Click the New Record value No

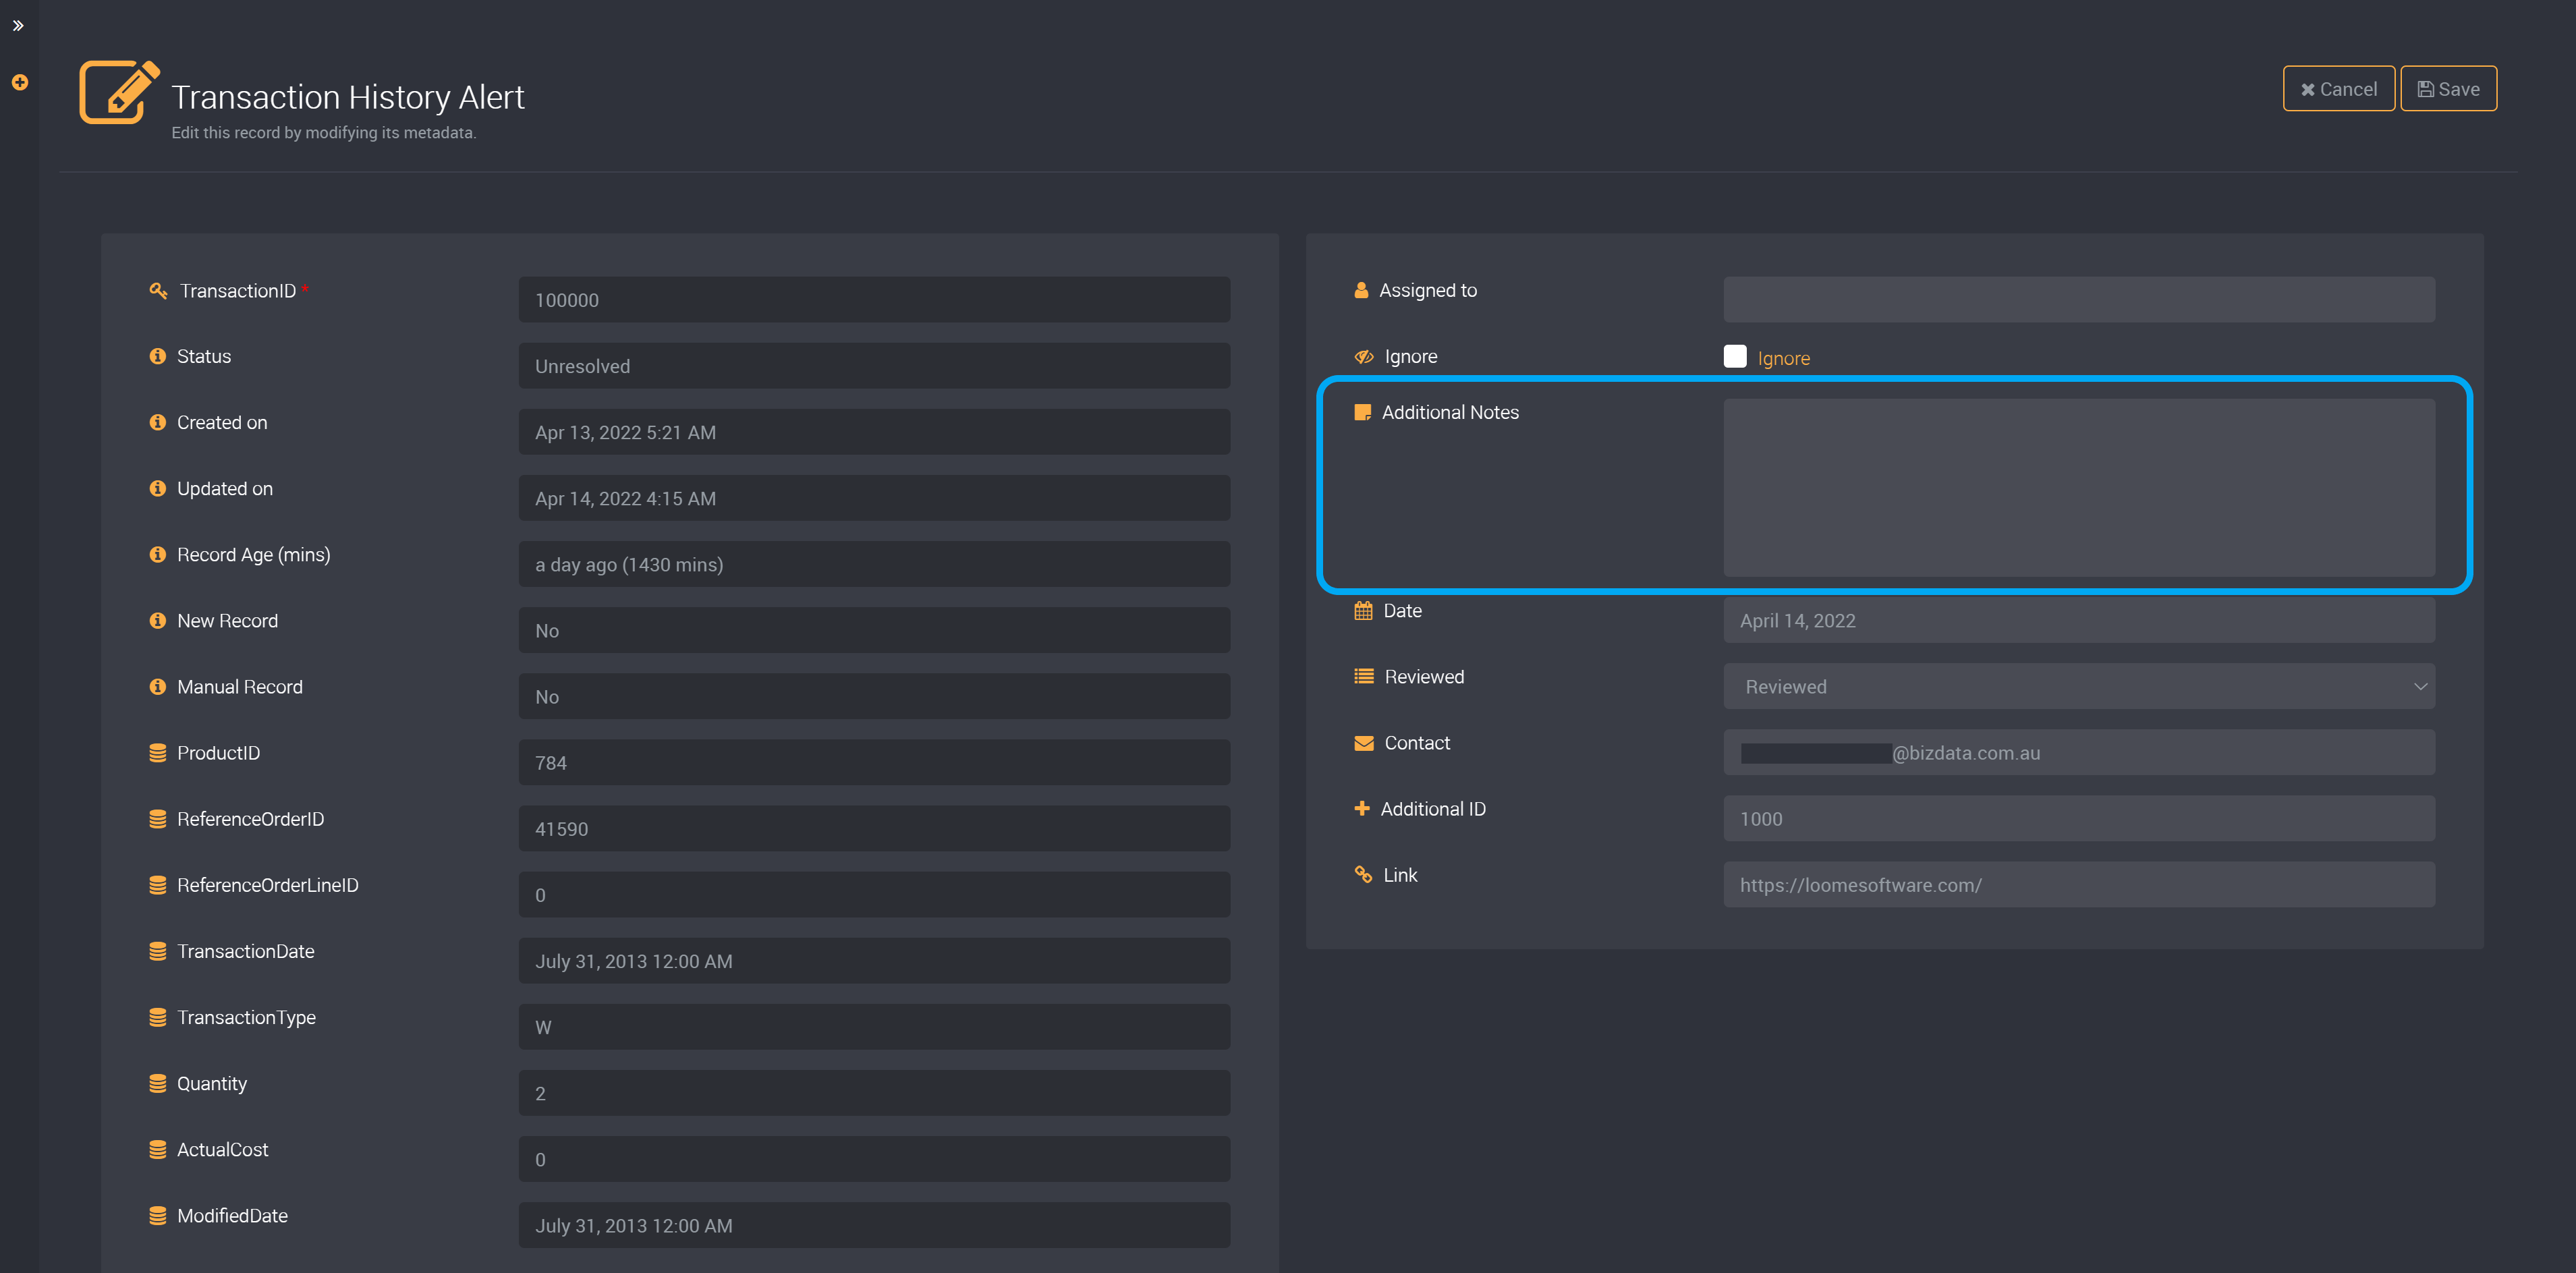(874, 630)
